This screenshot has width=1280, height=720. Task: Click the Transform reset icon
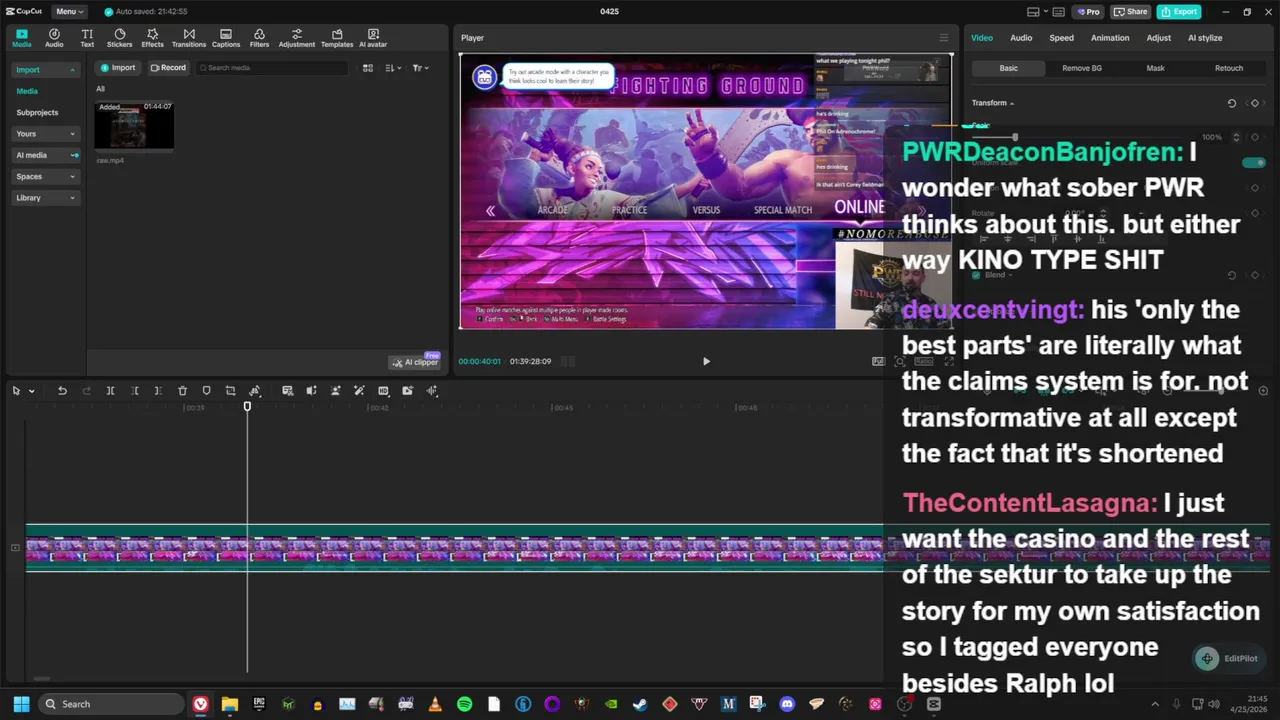pos(1231,103)
